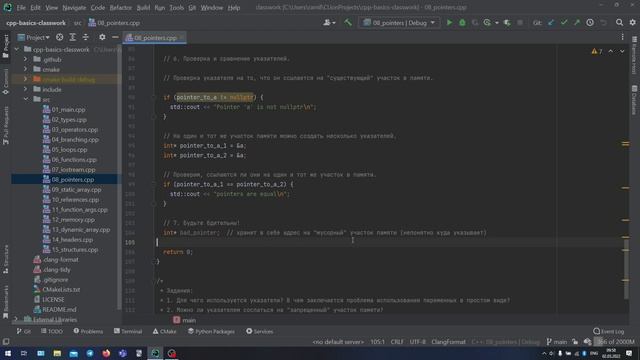Open editor tabs more options menu
640x360 pixels.
coord(622,38)
